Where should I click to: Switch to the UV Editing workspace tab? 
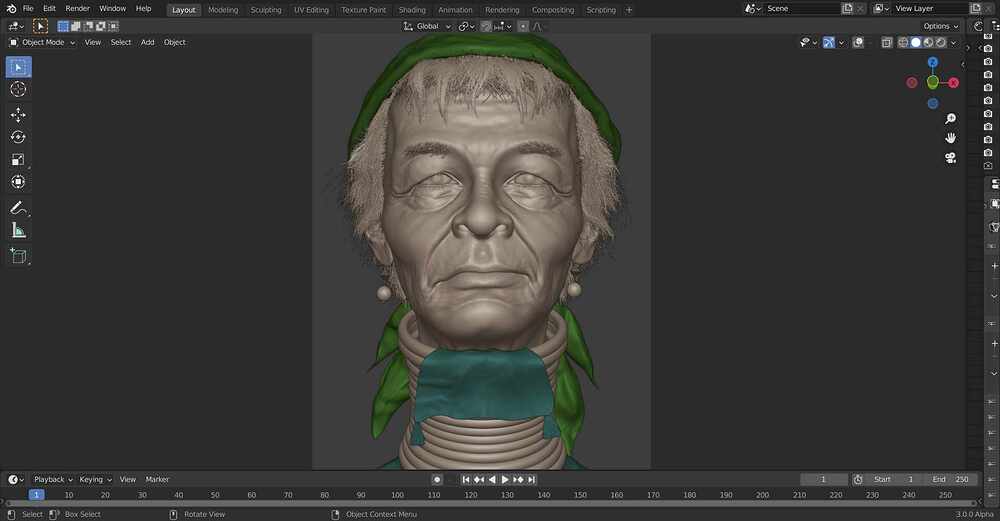click(311, 10)
